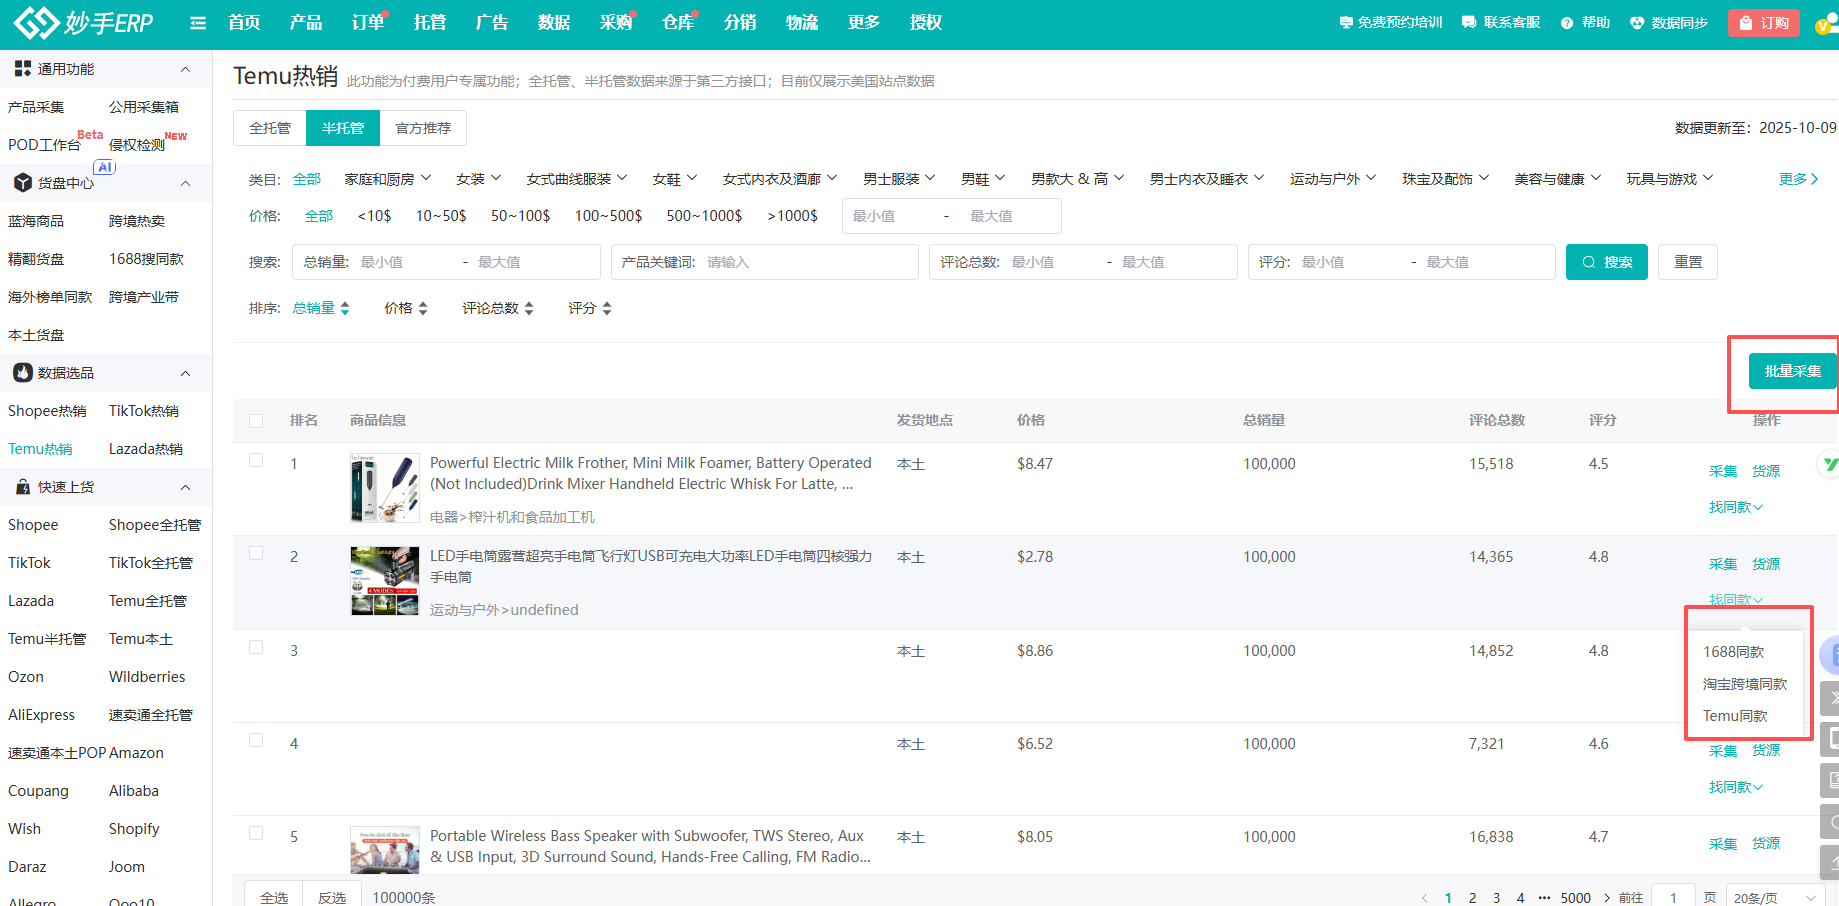1839x906 pixels.
Task: Click the 批量采集 button
Action: tap(1792, 371)
